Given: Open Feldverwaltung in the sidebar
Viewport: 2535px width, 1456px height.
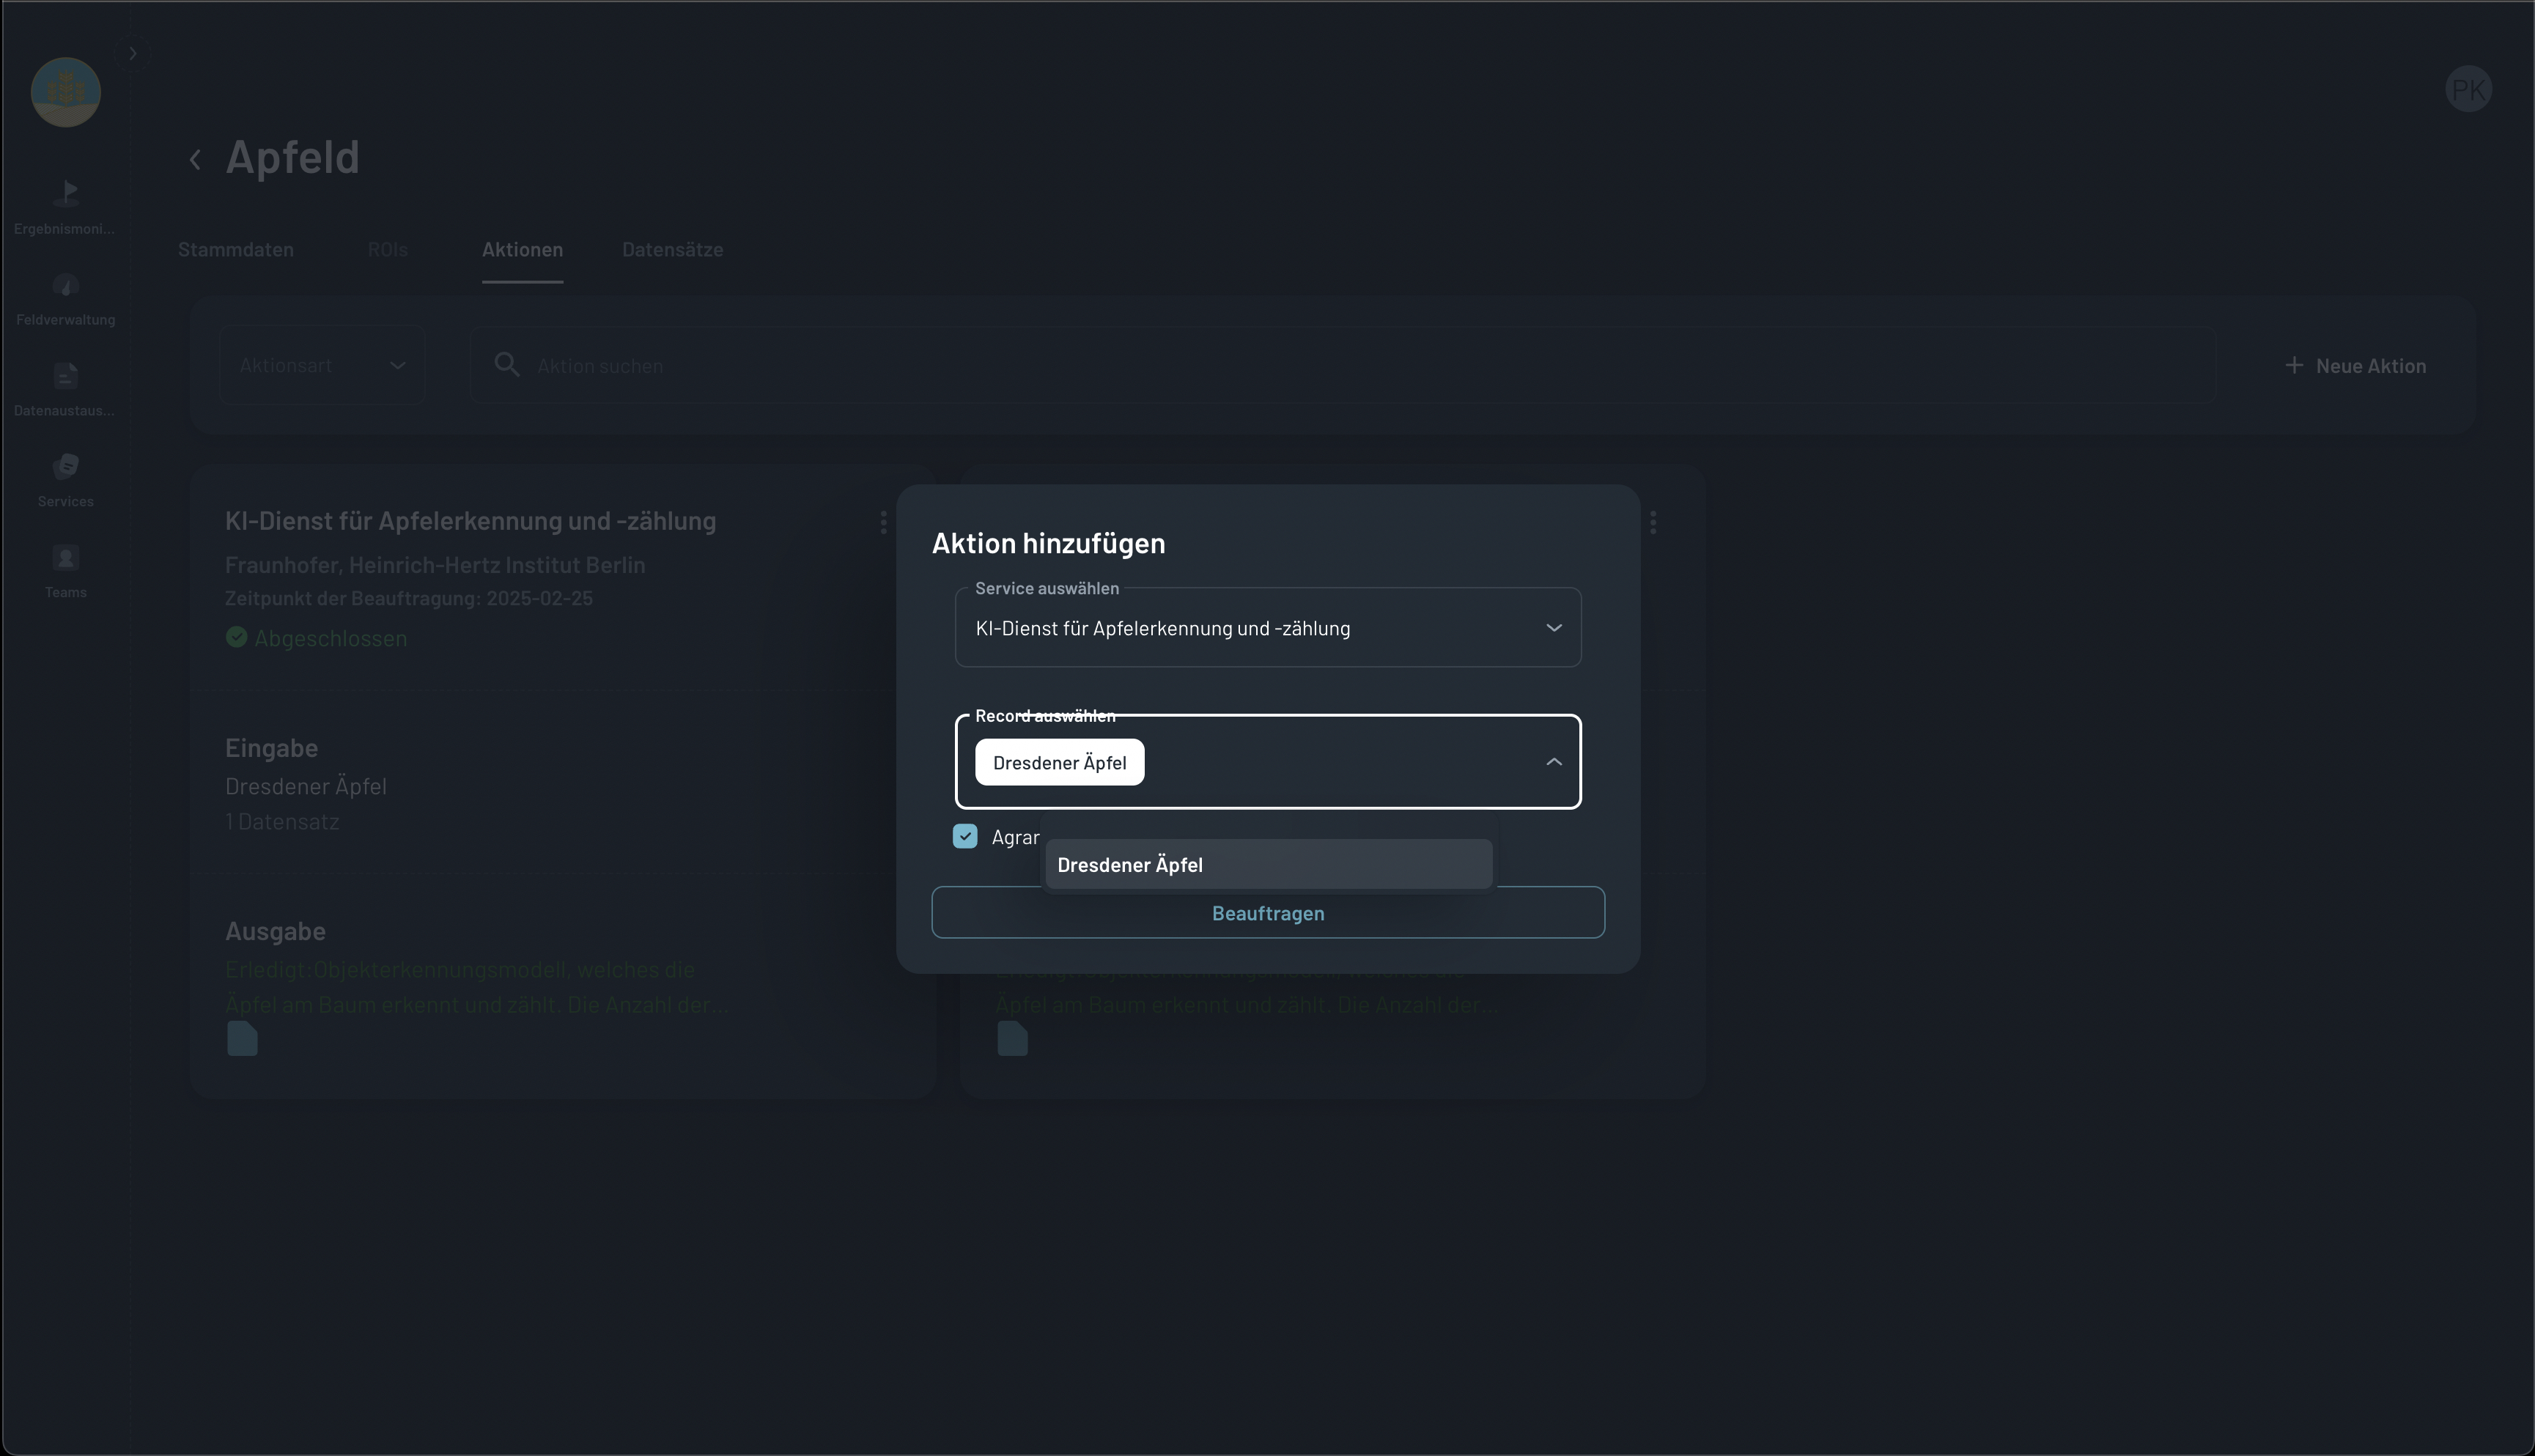Looking at the screenshot, I should [x=65, y=299].
